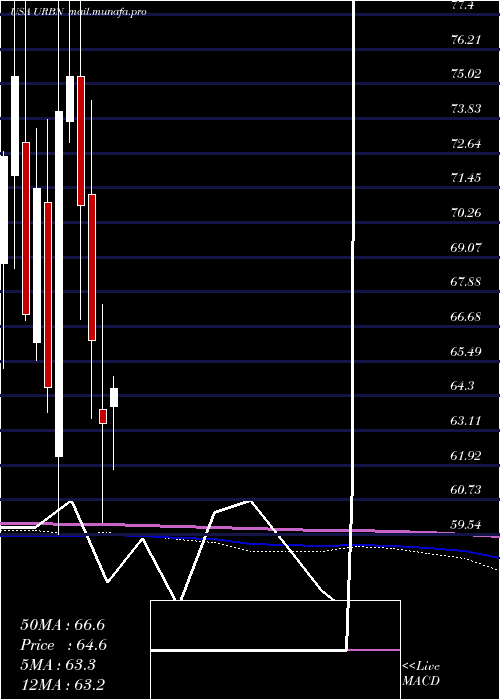The image size is (500, 700).
Task: Click the 61.92 price axis label
Action: [466, 456]
